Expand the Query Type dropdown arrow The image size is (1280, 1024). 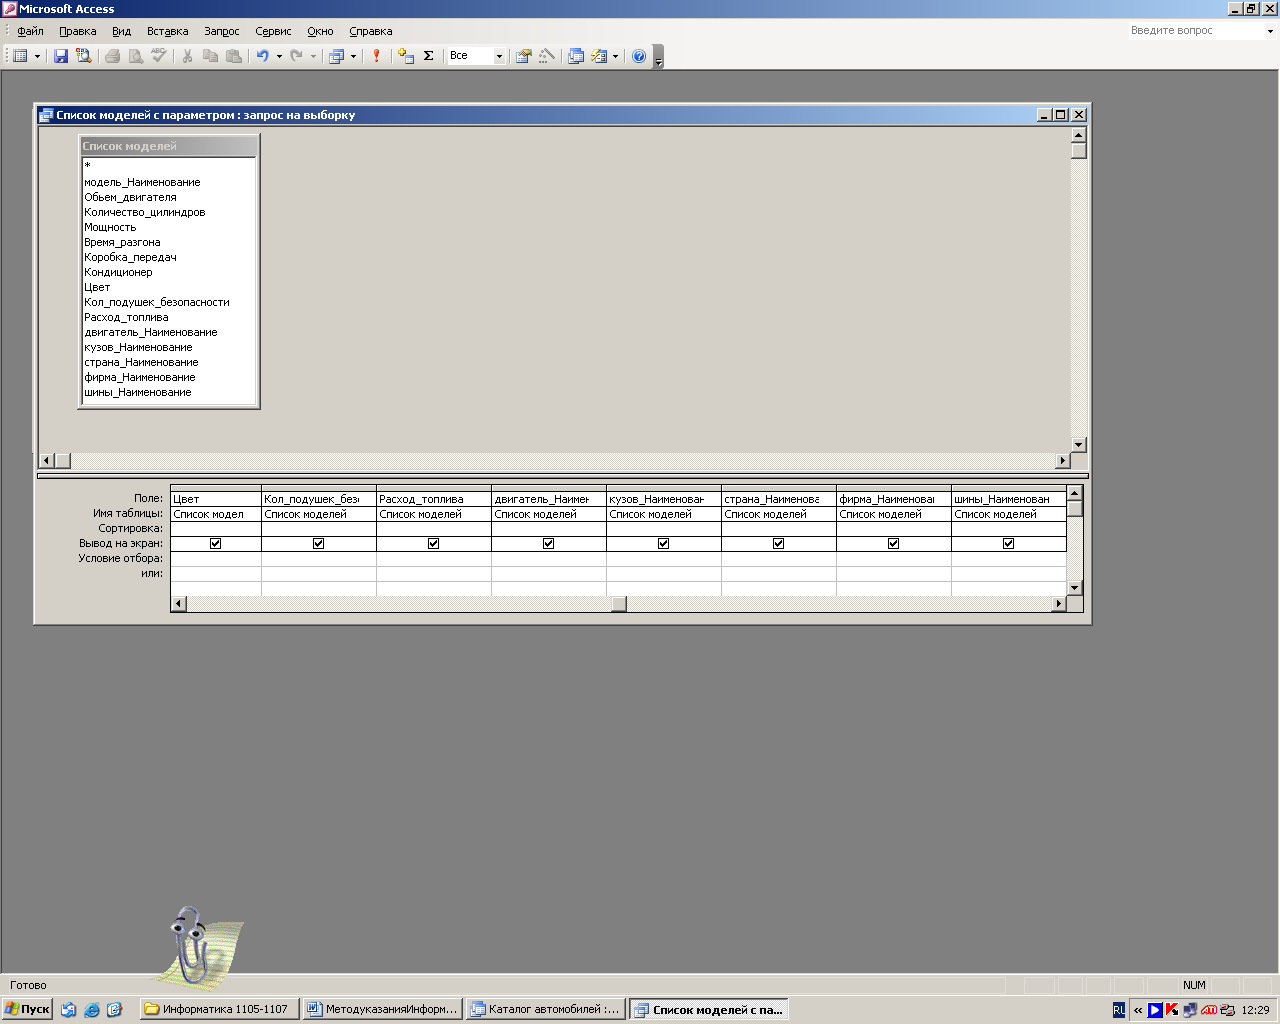click(353, 56)
